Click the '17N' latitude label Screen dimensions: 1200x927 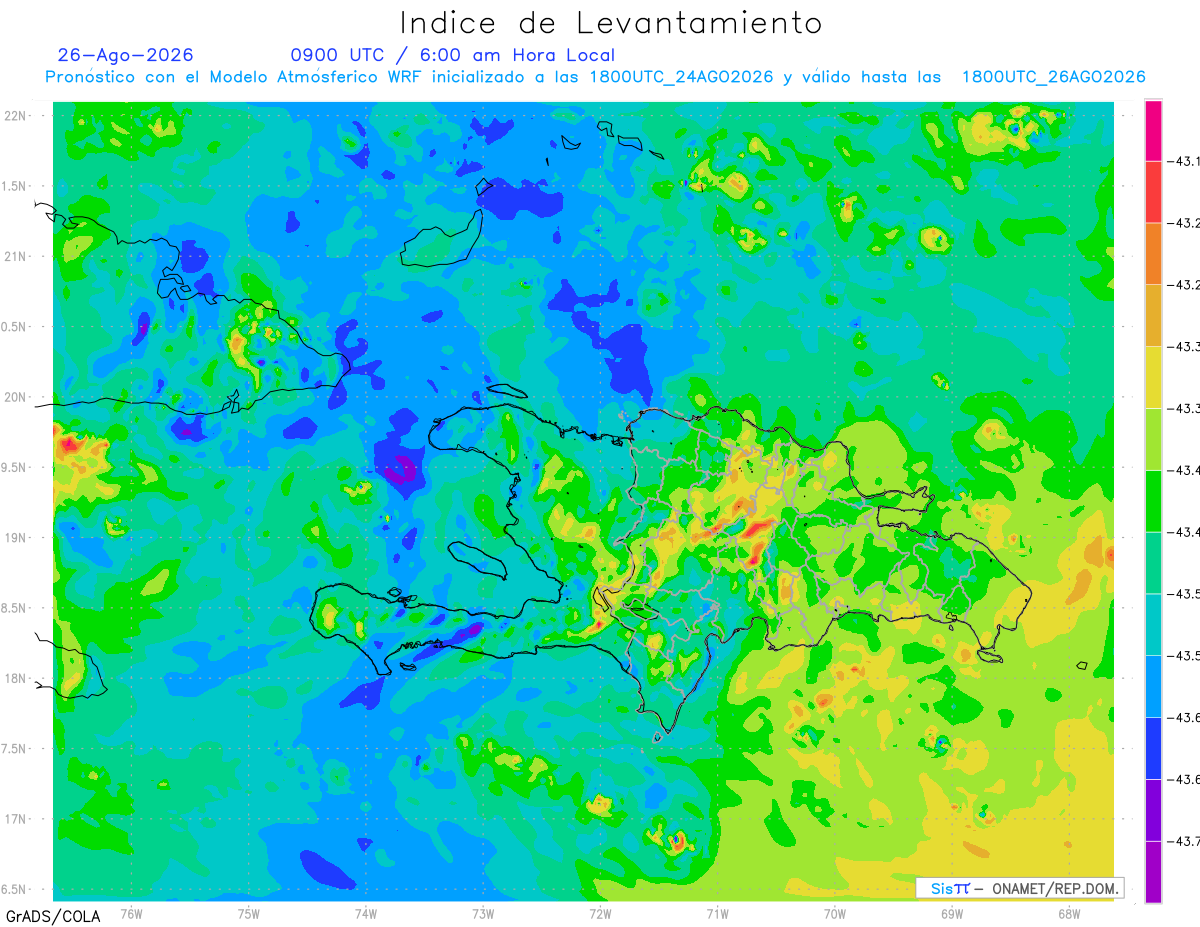(14, 819)
